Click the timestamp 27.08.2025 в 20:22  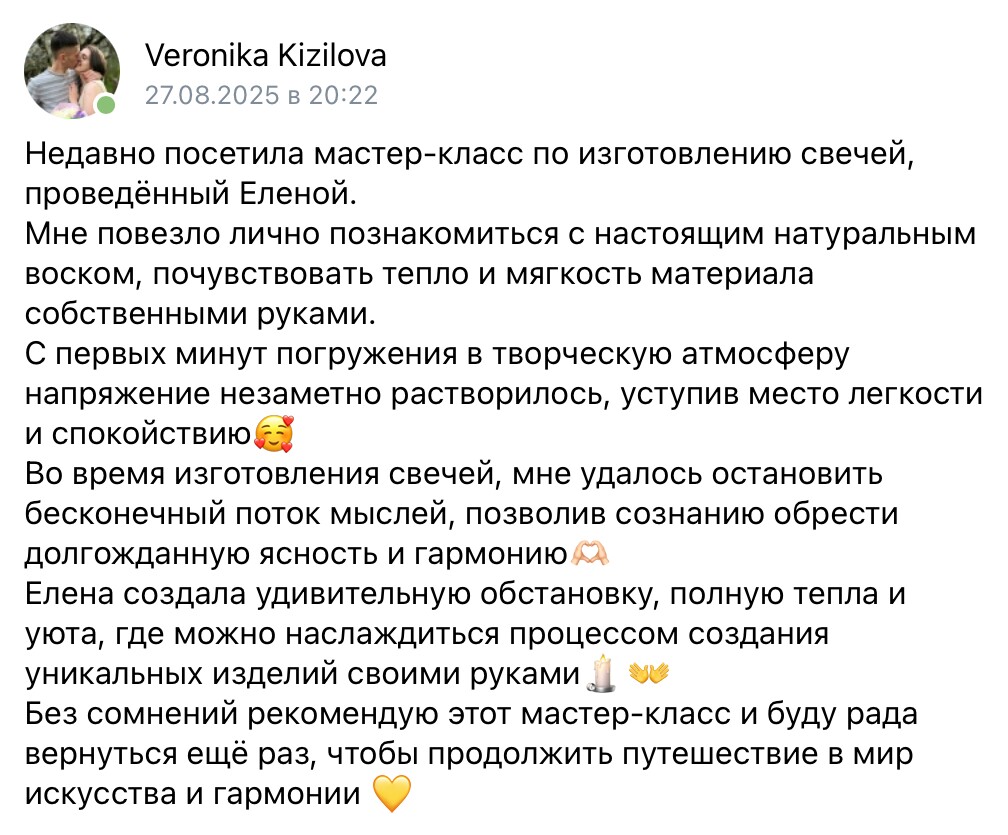(261, 95)
